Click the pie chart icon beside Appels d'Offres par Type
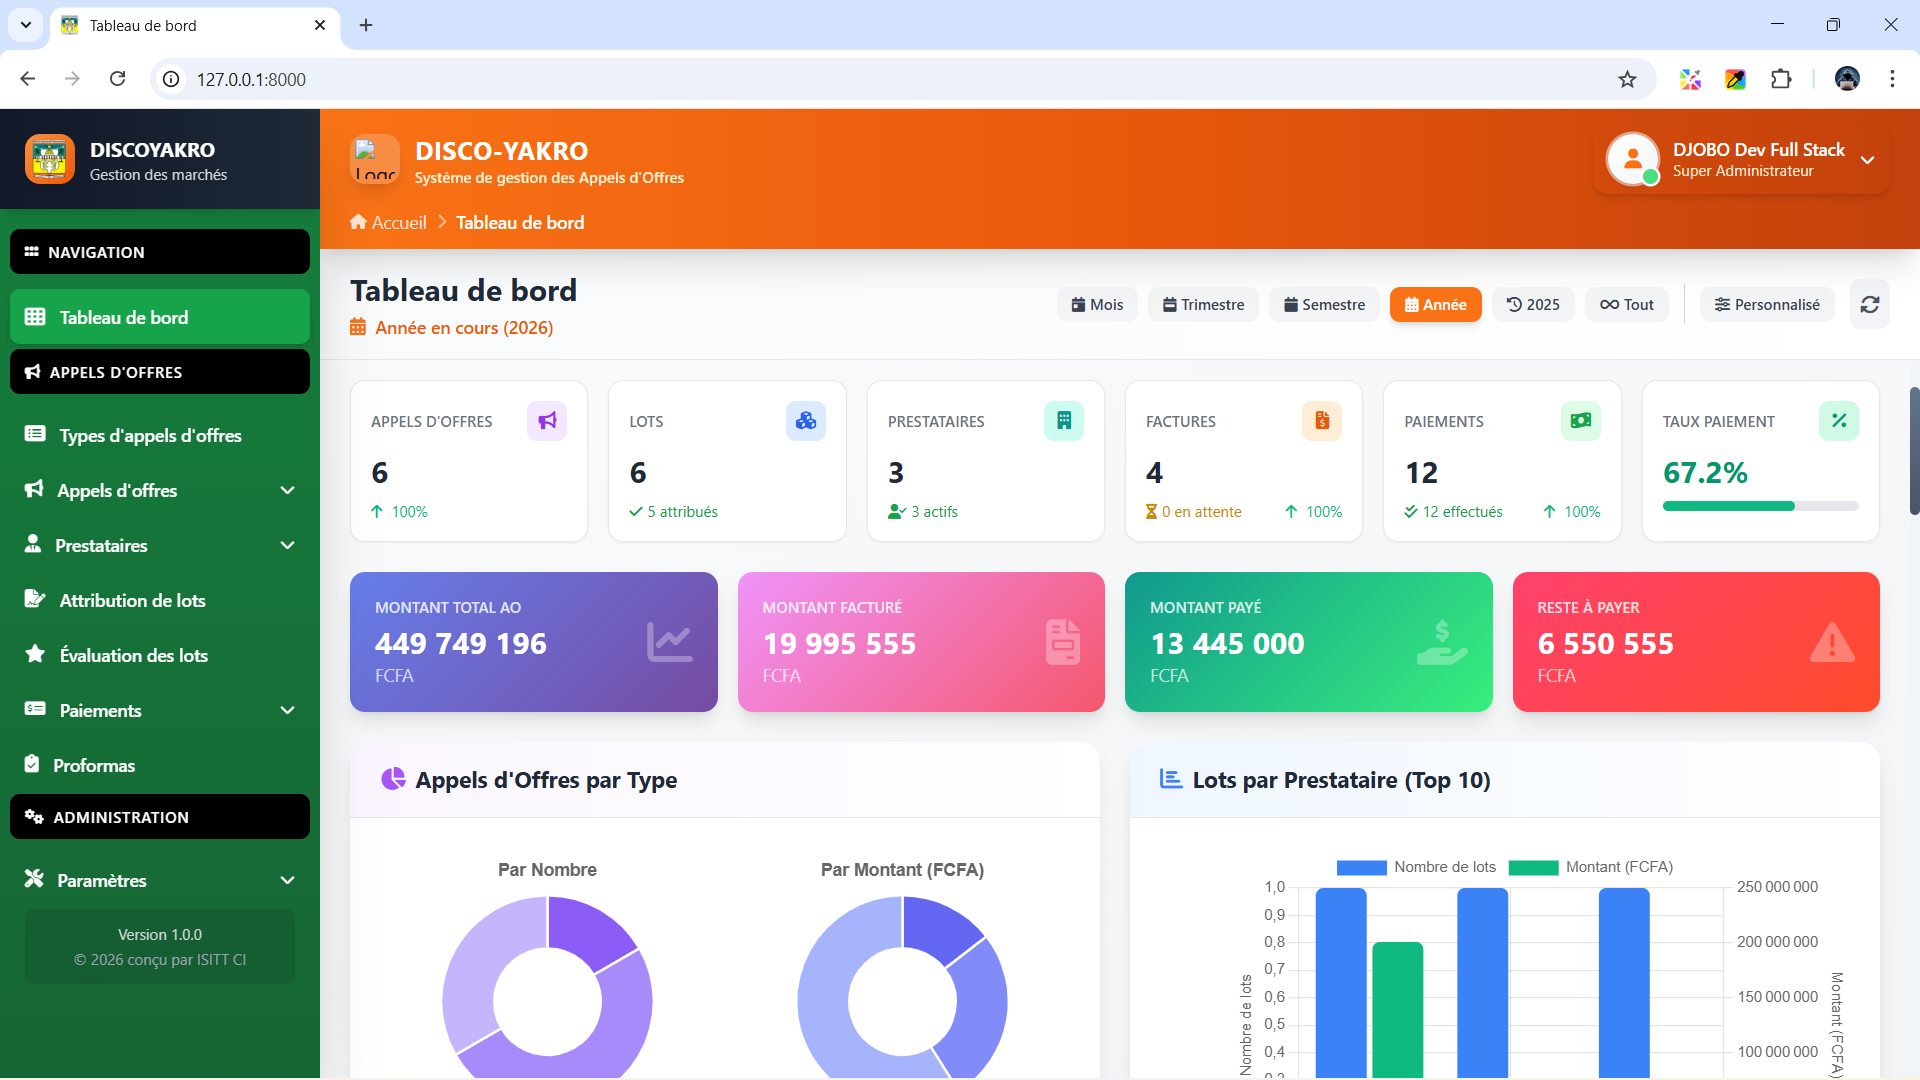The width and height of the screenshot is (1920, 1080). 393,779
